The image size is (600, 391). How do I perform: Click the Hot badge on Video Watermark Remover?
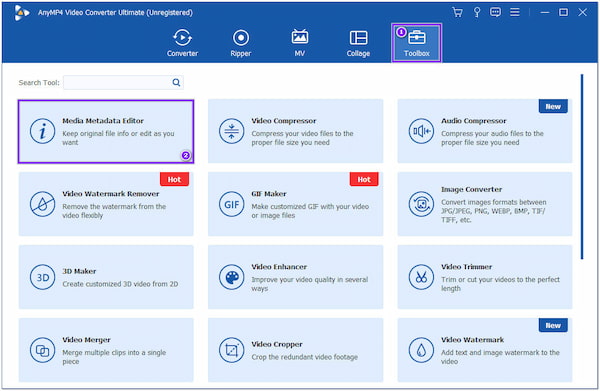[x=174, y=179]
